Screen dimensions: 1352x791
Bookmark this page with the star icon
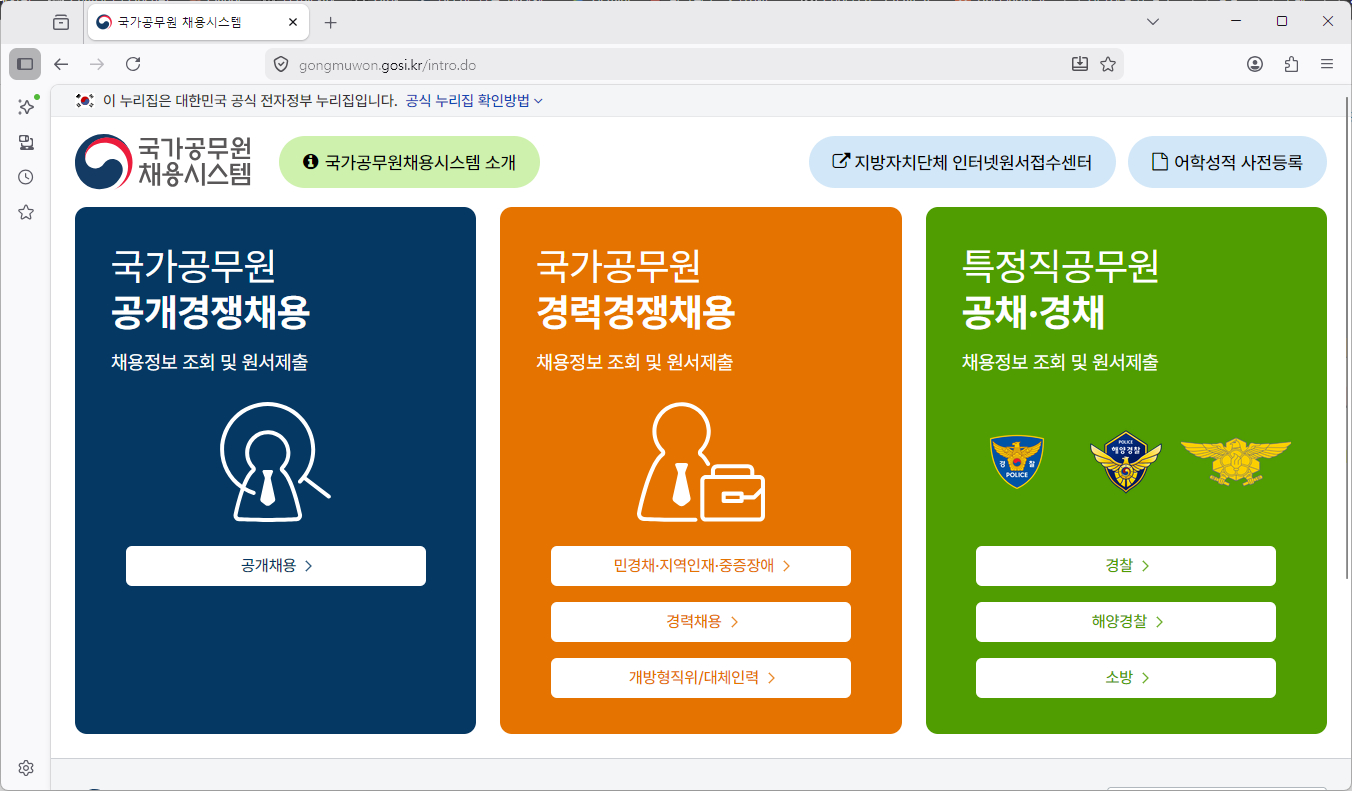(1108, 64)
